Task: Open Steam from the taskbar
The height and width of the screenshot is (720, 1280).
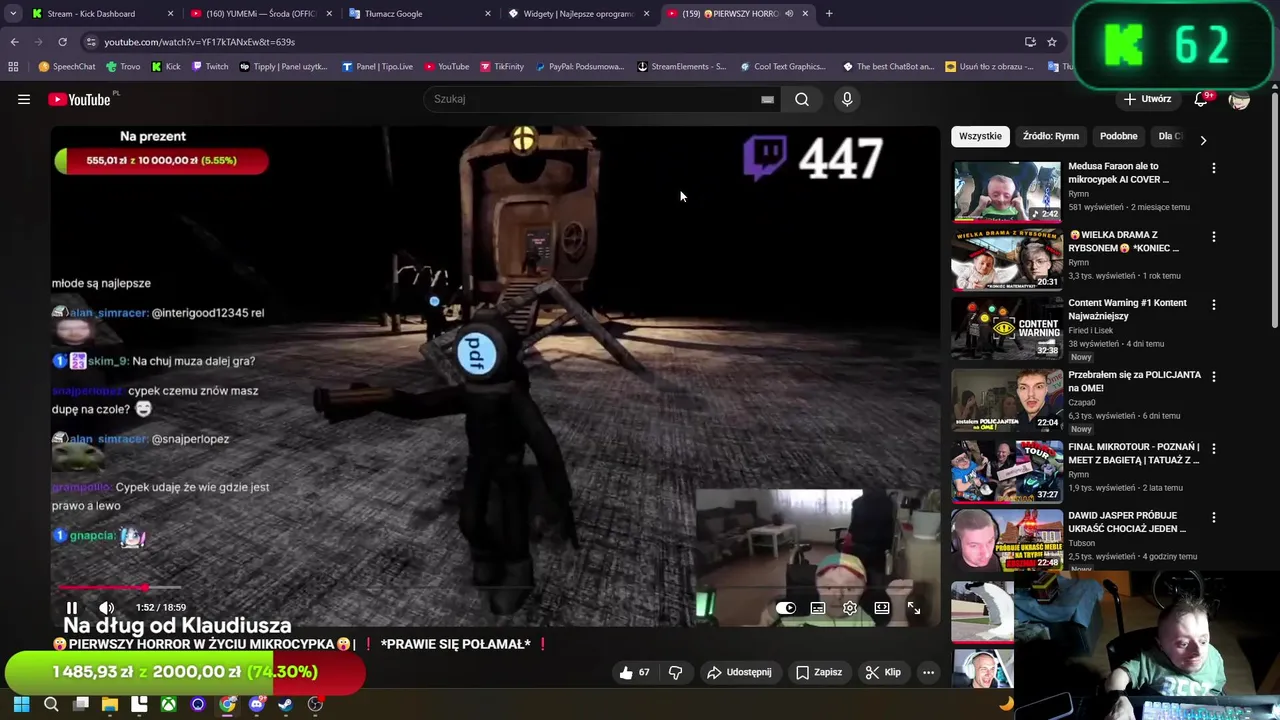Action: coord(286,704)
